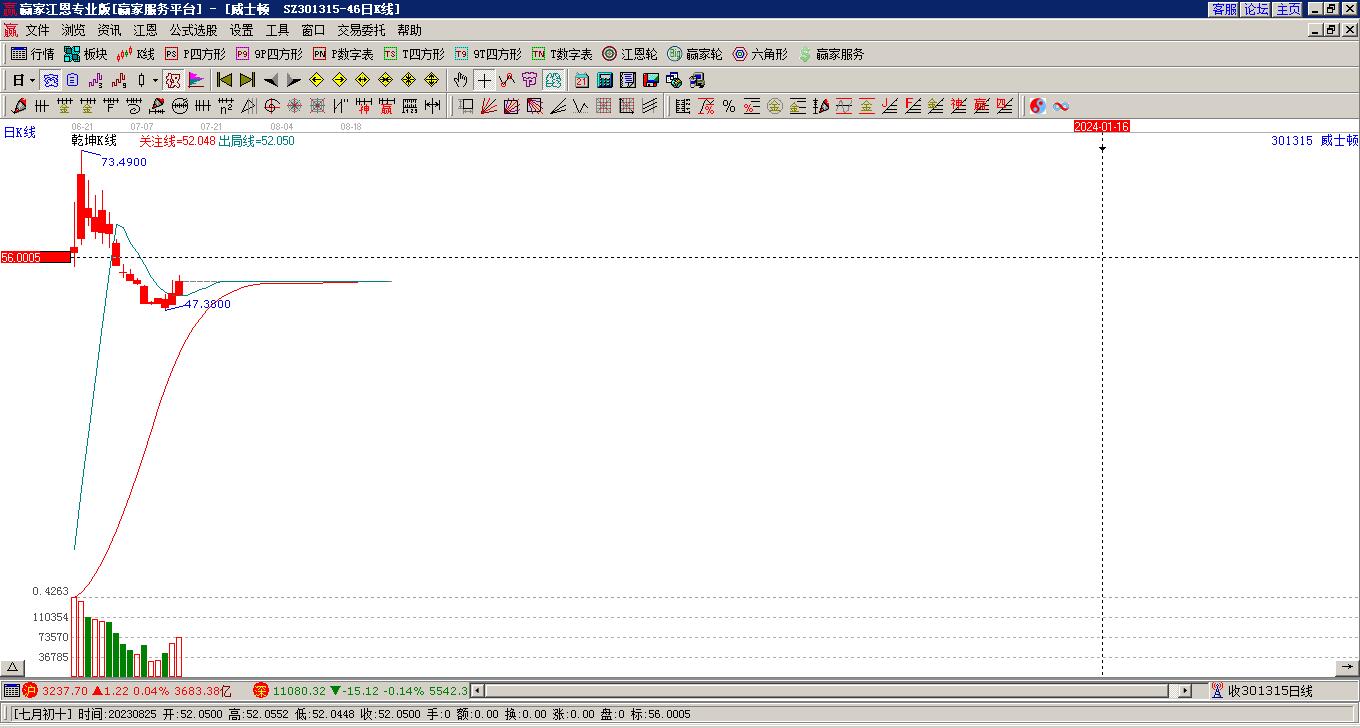Select the hand pan tool
Screen dimensions: 1360x728
click(x=460, y=80)
